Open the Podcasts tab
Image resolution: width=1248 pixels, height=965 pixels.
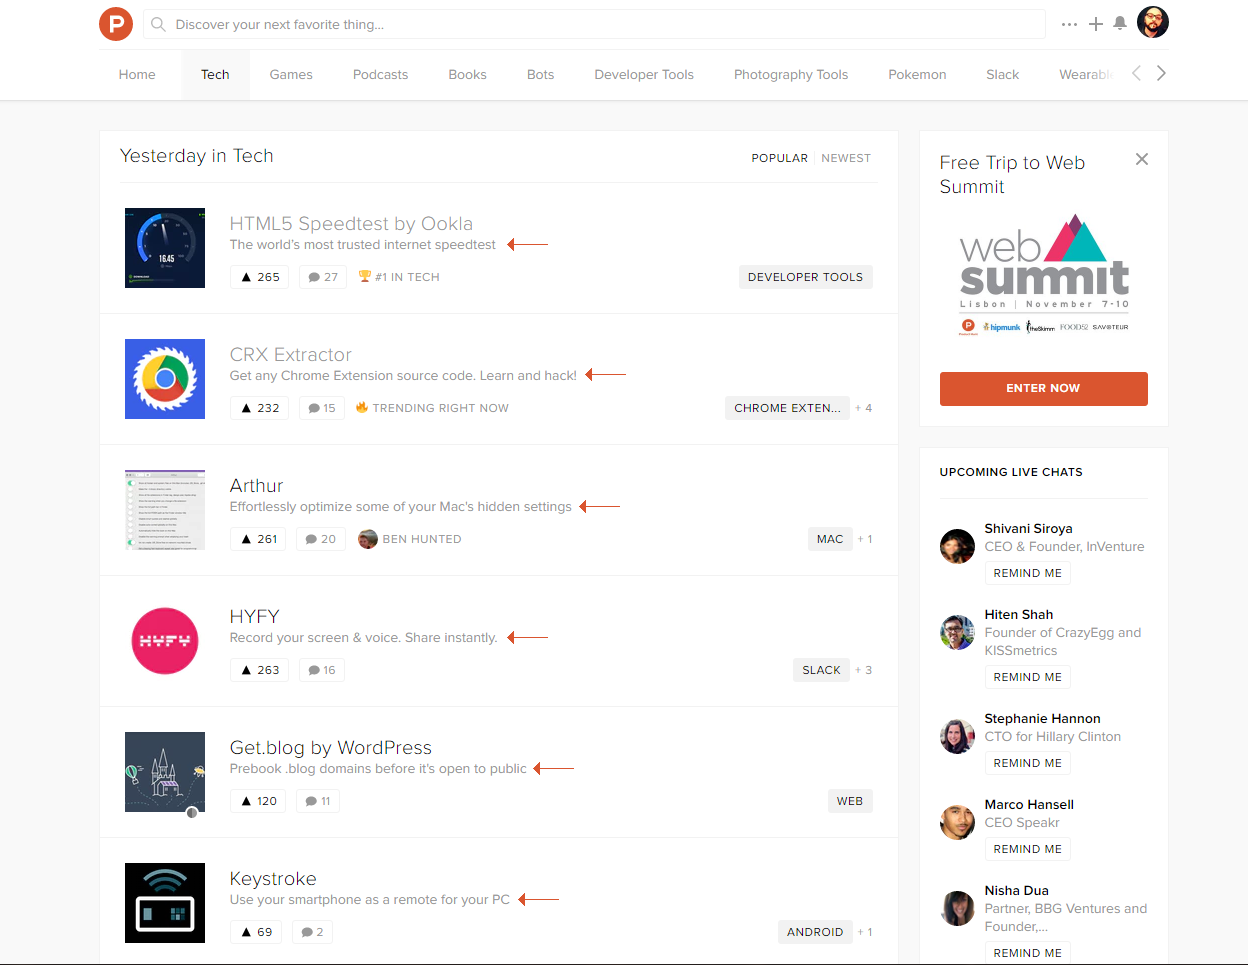pyautogui.click(x=380, y=74)
